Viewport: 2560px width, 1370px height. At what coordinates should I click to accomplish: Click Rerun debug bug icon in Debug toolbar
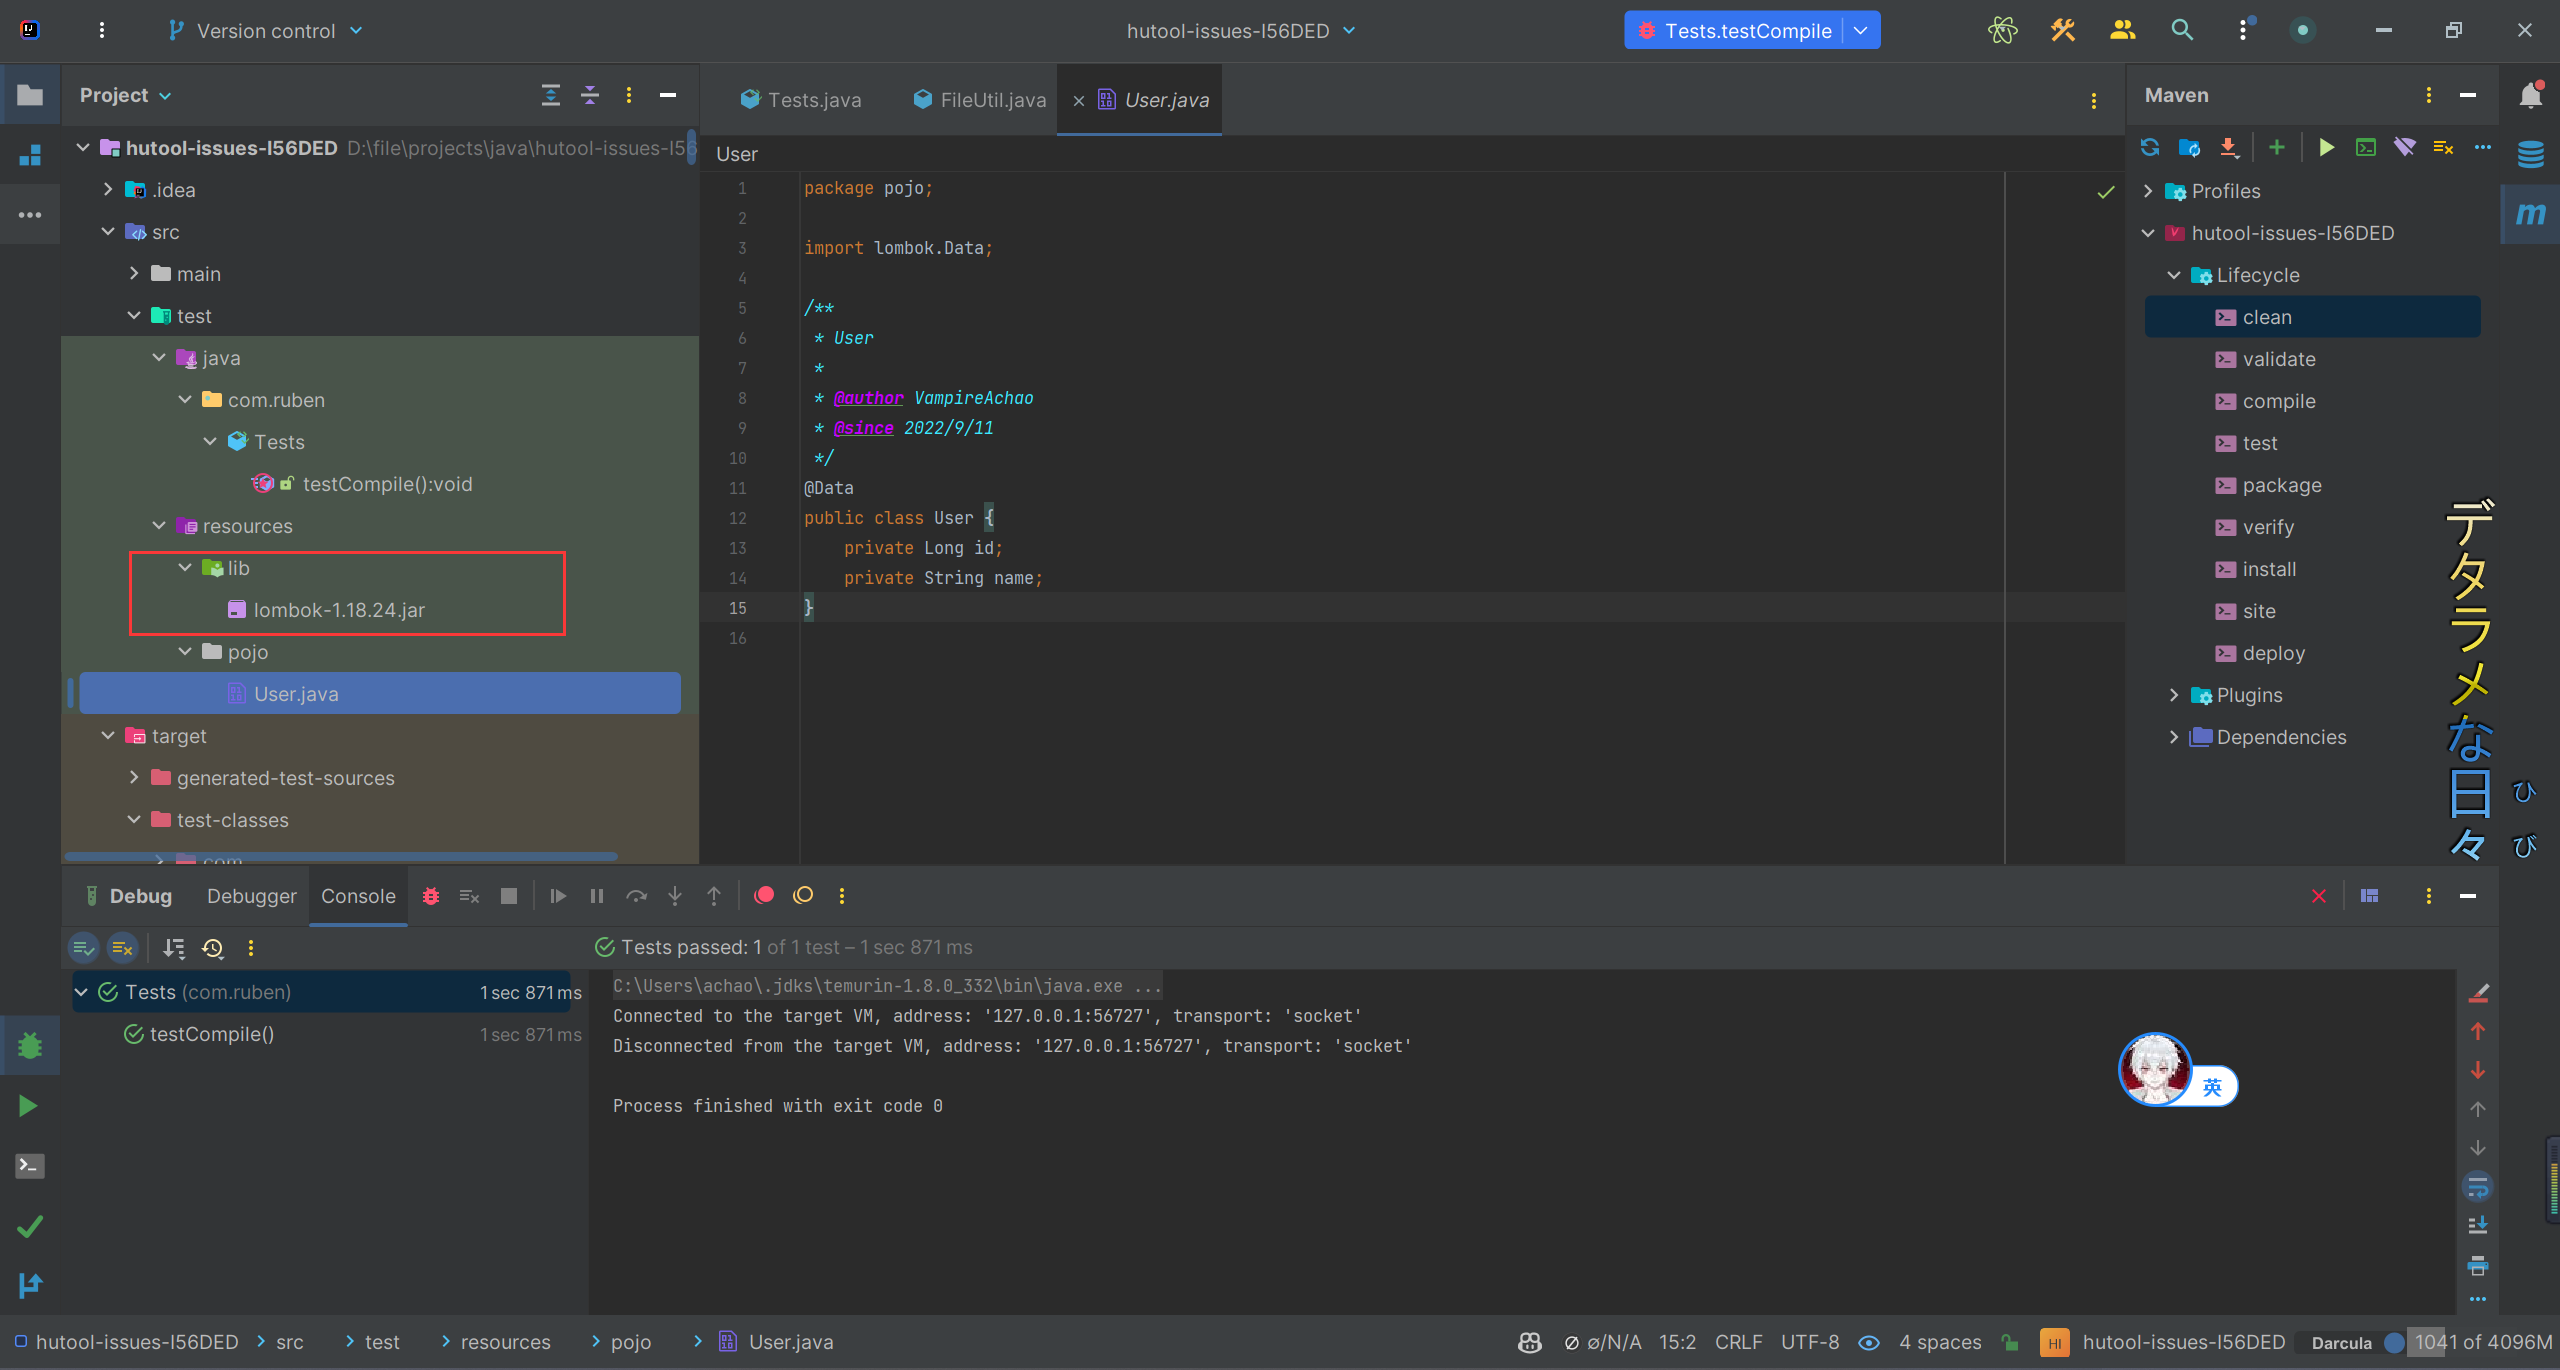point(431,896)
